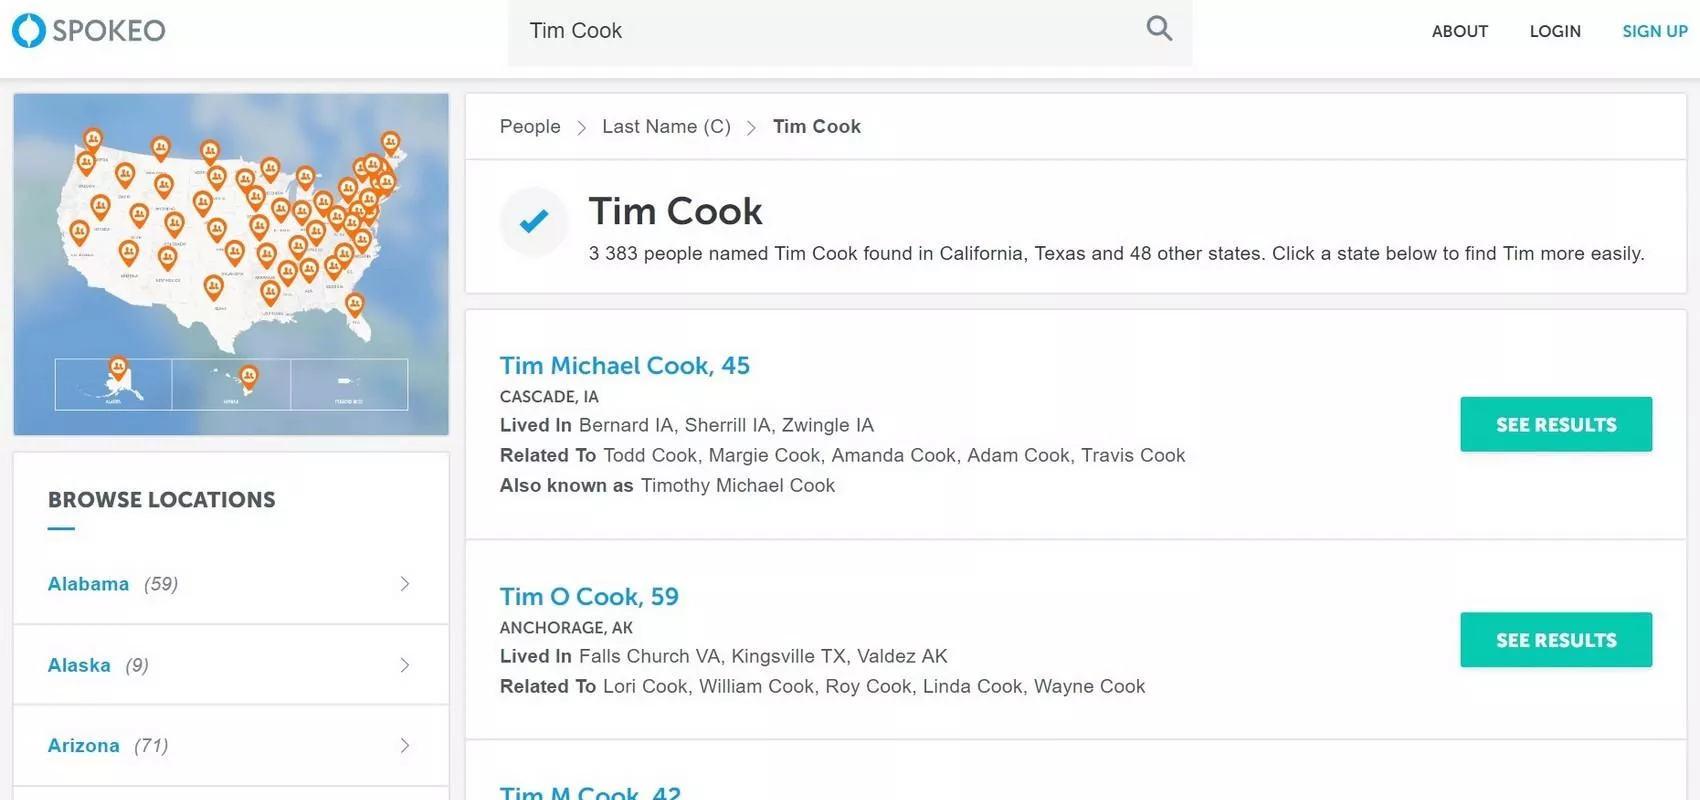Select the Alaska map pin
The image size is (1700, 800).
(x=118, y=368)
